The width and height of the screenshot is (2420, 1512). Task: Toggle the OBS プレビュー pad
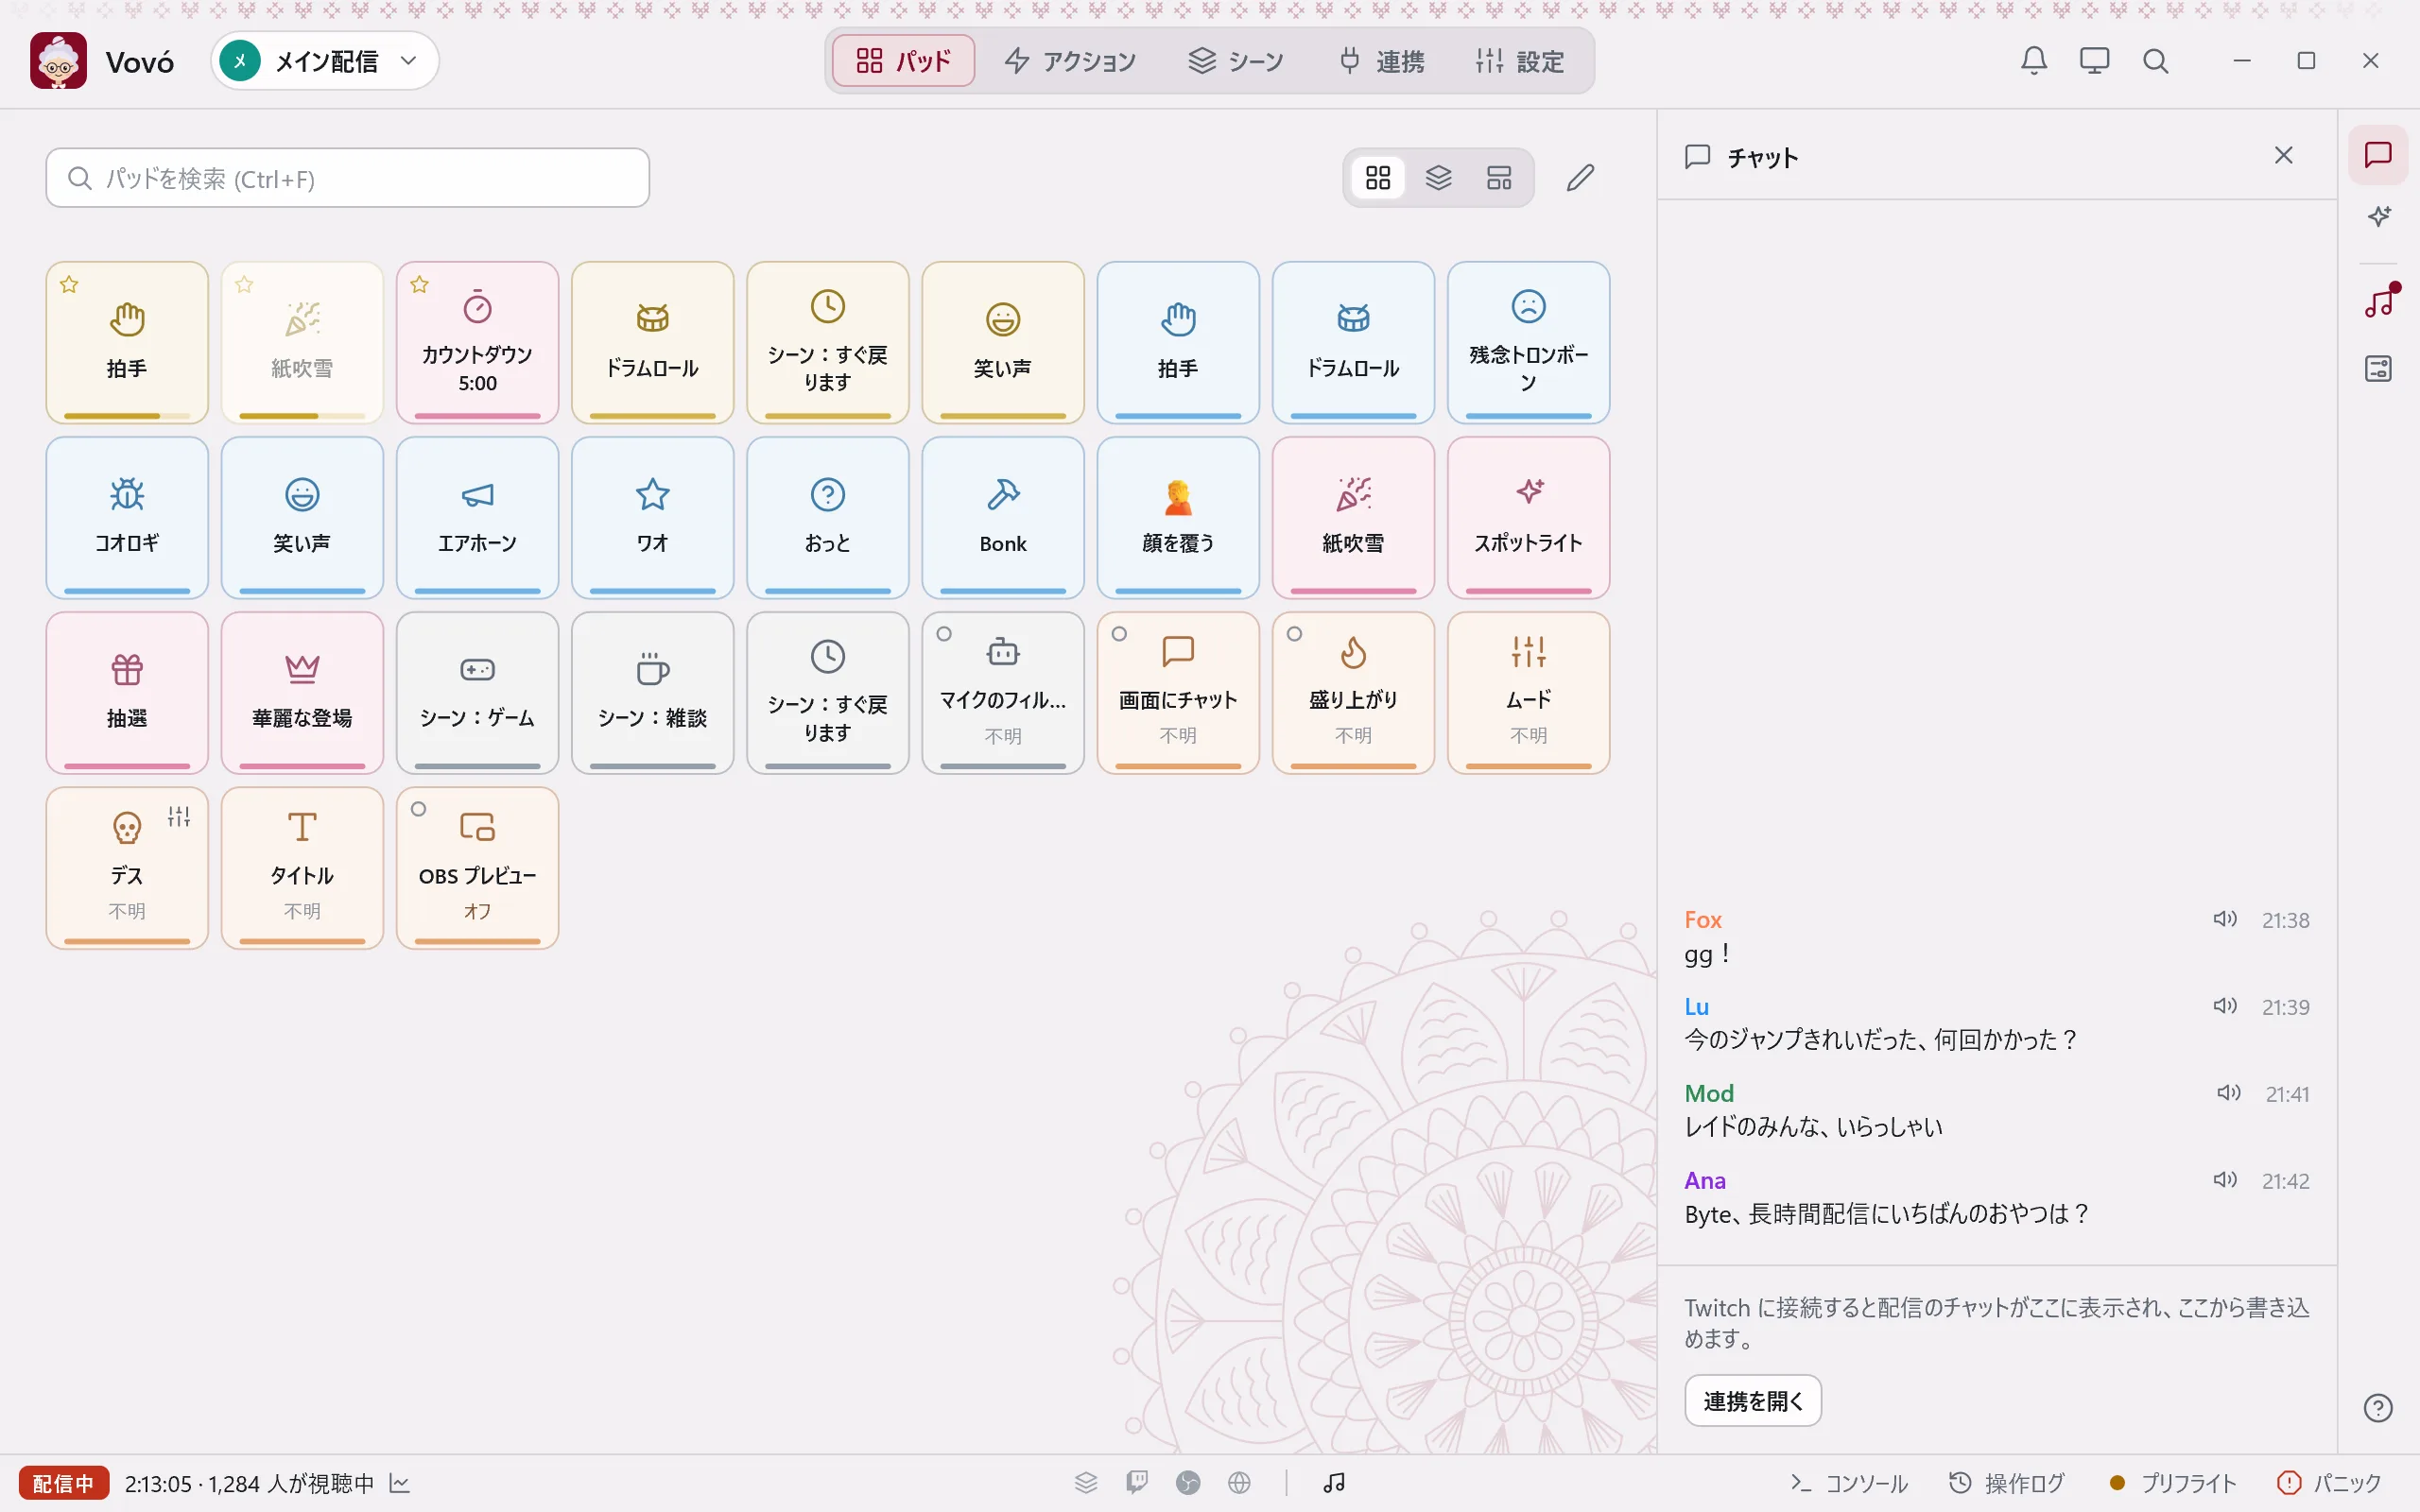(x=477, y=867)
